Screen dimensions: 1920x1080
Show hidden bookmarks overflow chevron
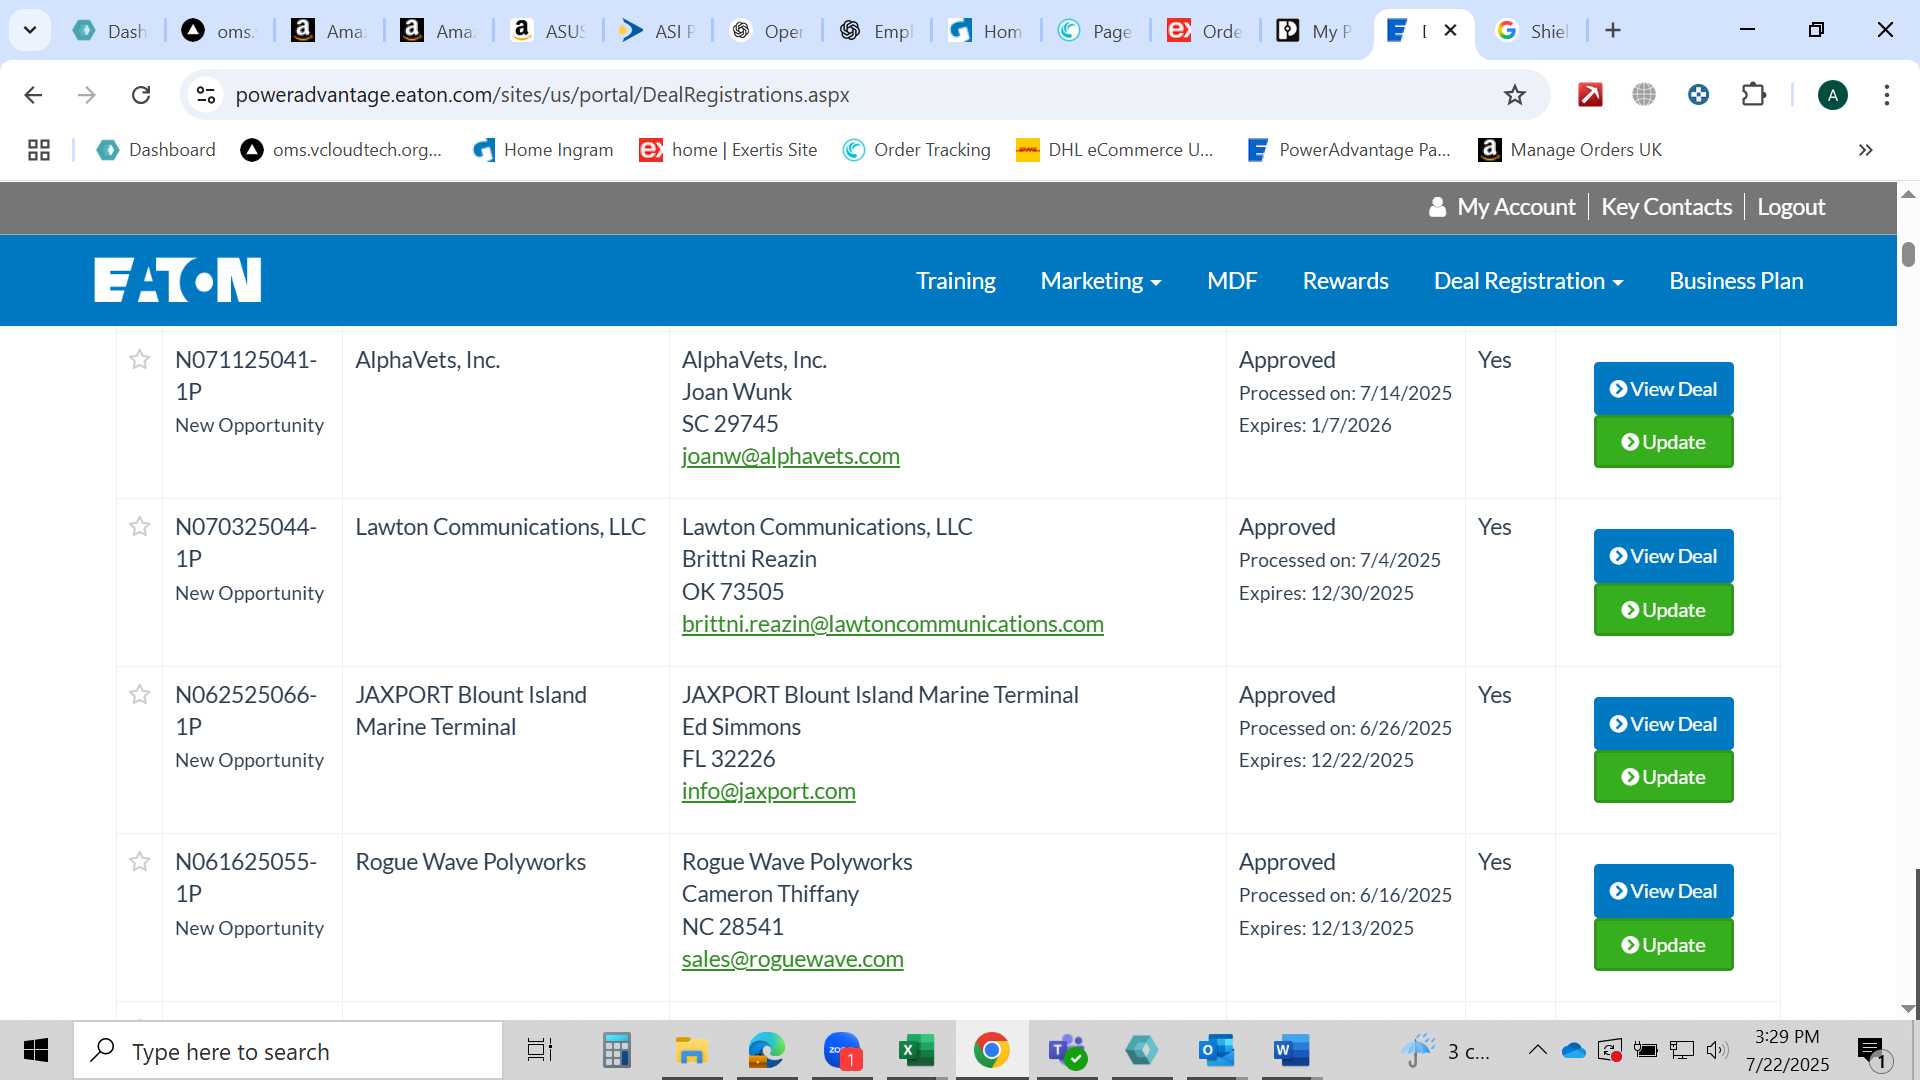pos(1866,150)
